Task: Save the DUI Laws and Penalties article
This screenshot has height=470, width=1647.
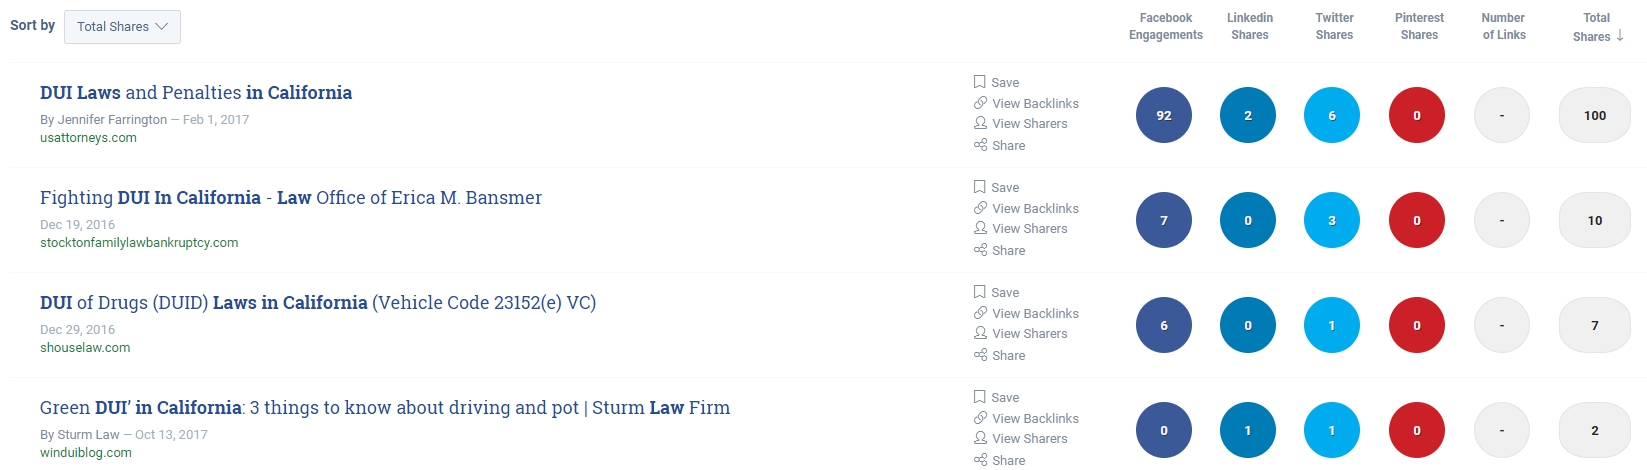Action: [996, 83]
